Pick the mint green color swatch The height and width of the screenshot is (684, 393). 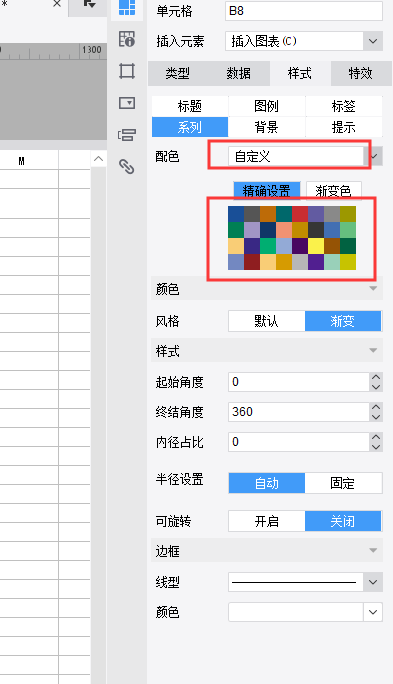[332, 262]
